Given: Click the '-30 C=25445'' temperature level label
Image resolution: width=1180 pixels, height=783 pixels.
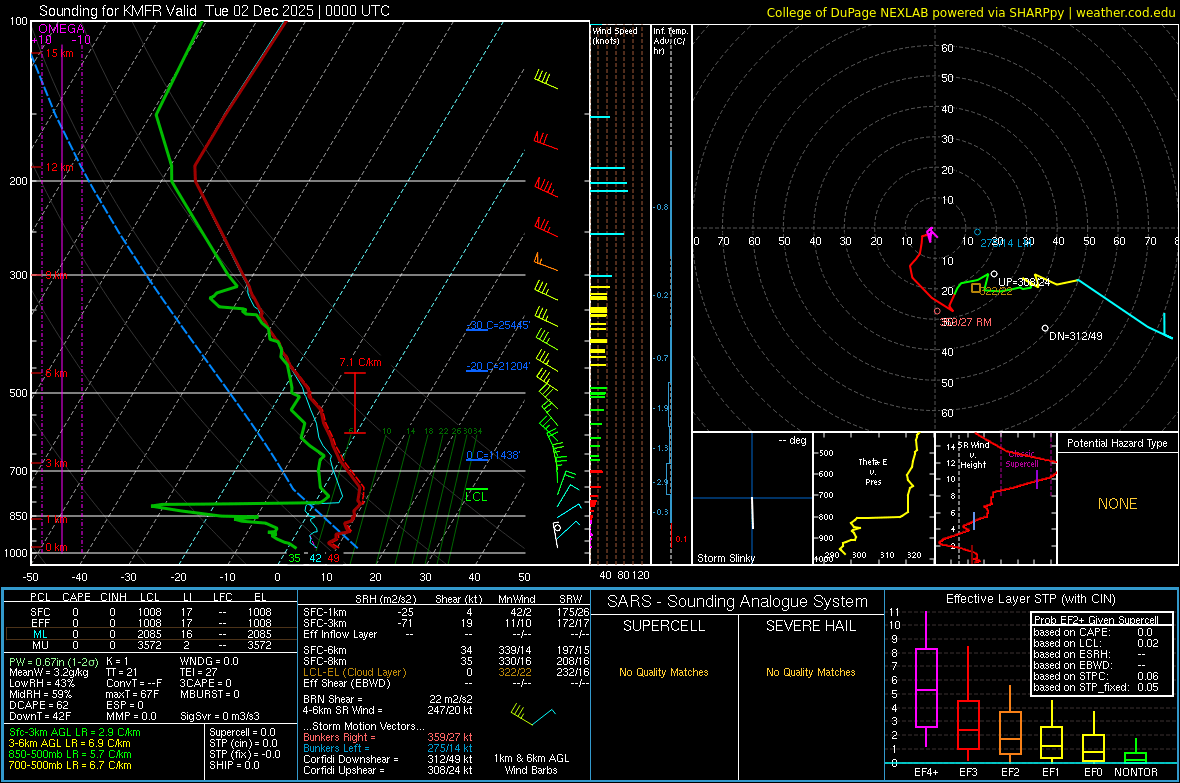Looking at the screenshot, I should pyautogui.click(x=498, y=325).
